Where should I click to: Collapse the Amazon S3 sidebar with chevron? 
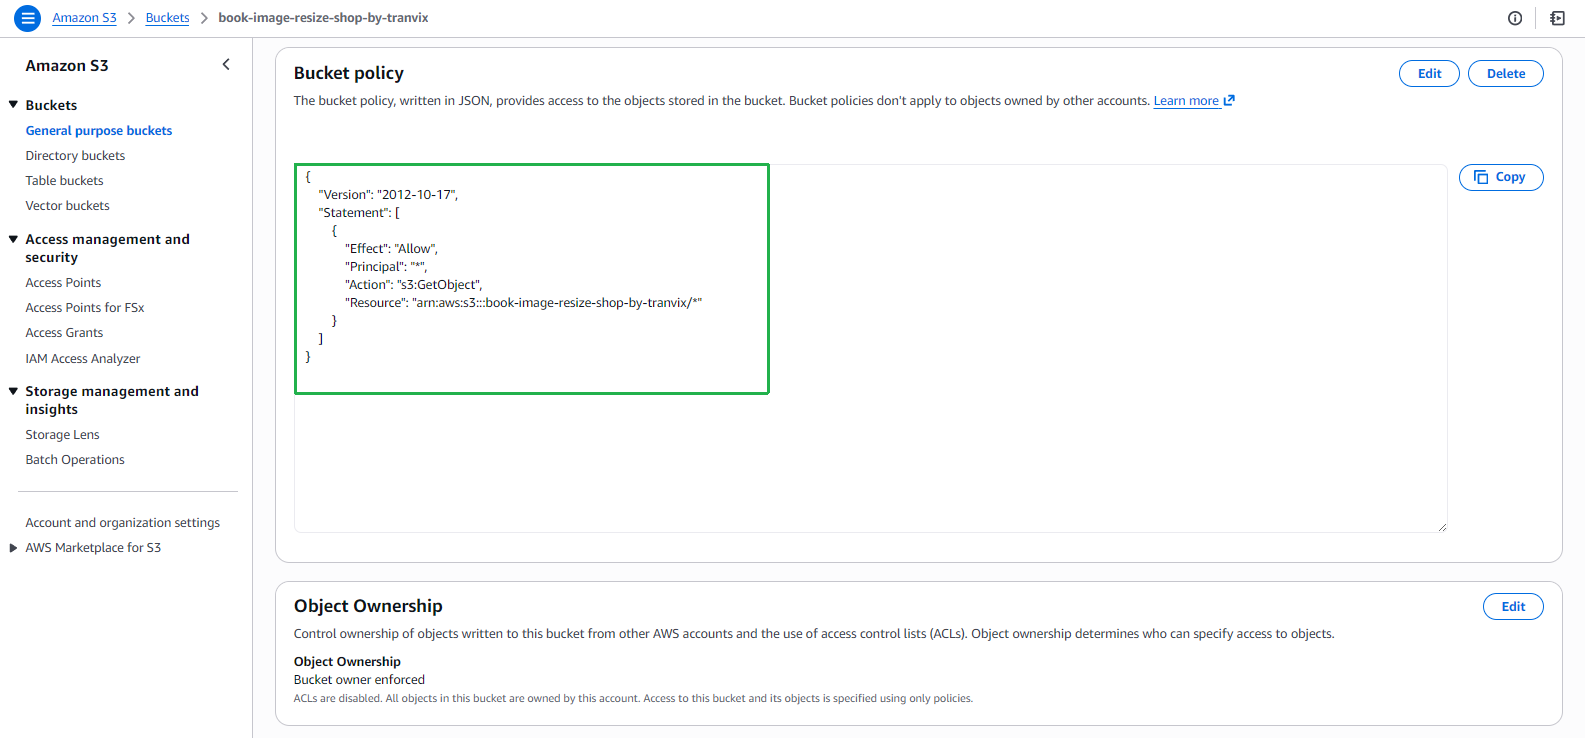point(226,65)
